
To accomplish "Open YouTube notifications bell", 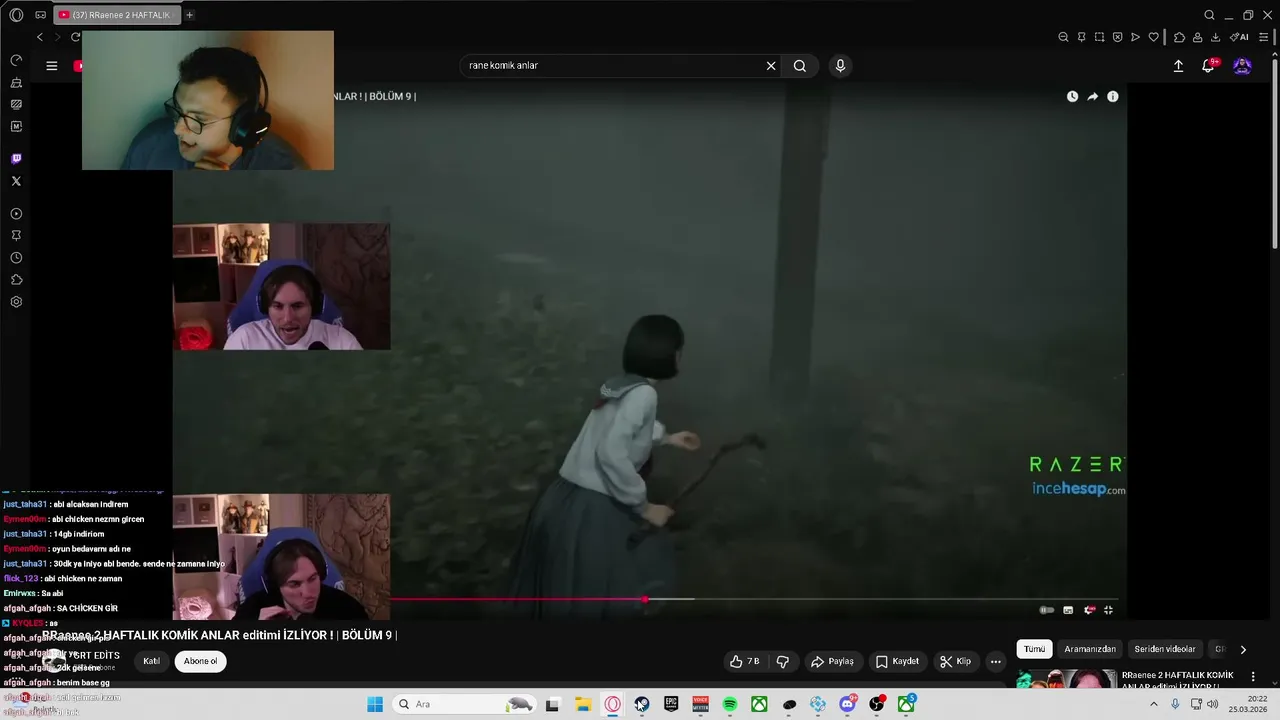I will 1208,66.
